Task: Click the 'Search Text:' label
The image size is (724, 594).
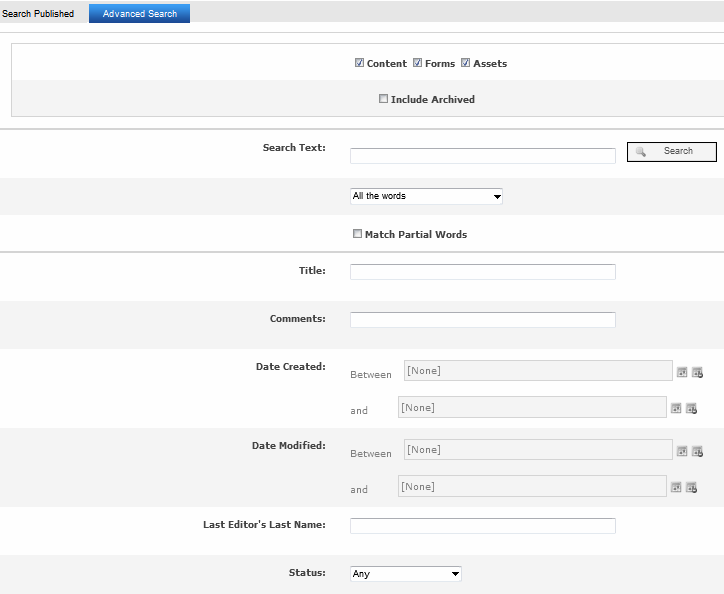Action: coord(294,148)
